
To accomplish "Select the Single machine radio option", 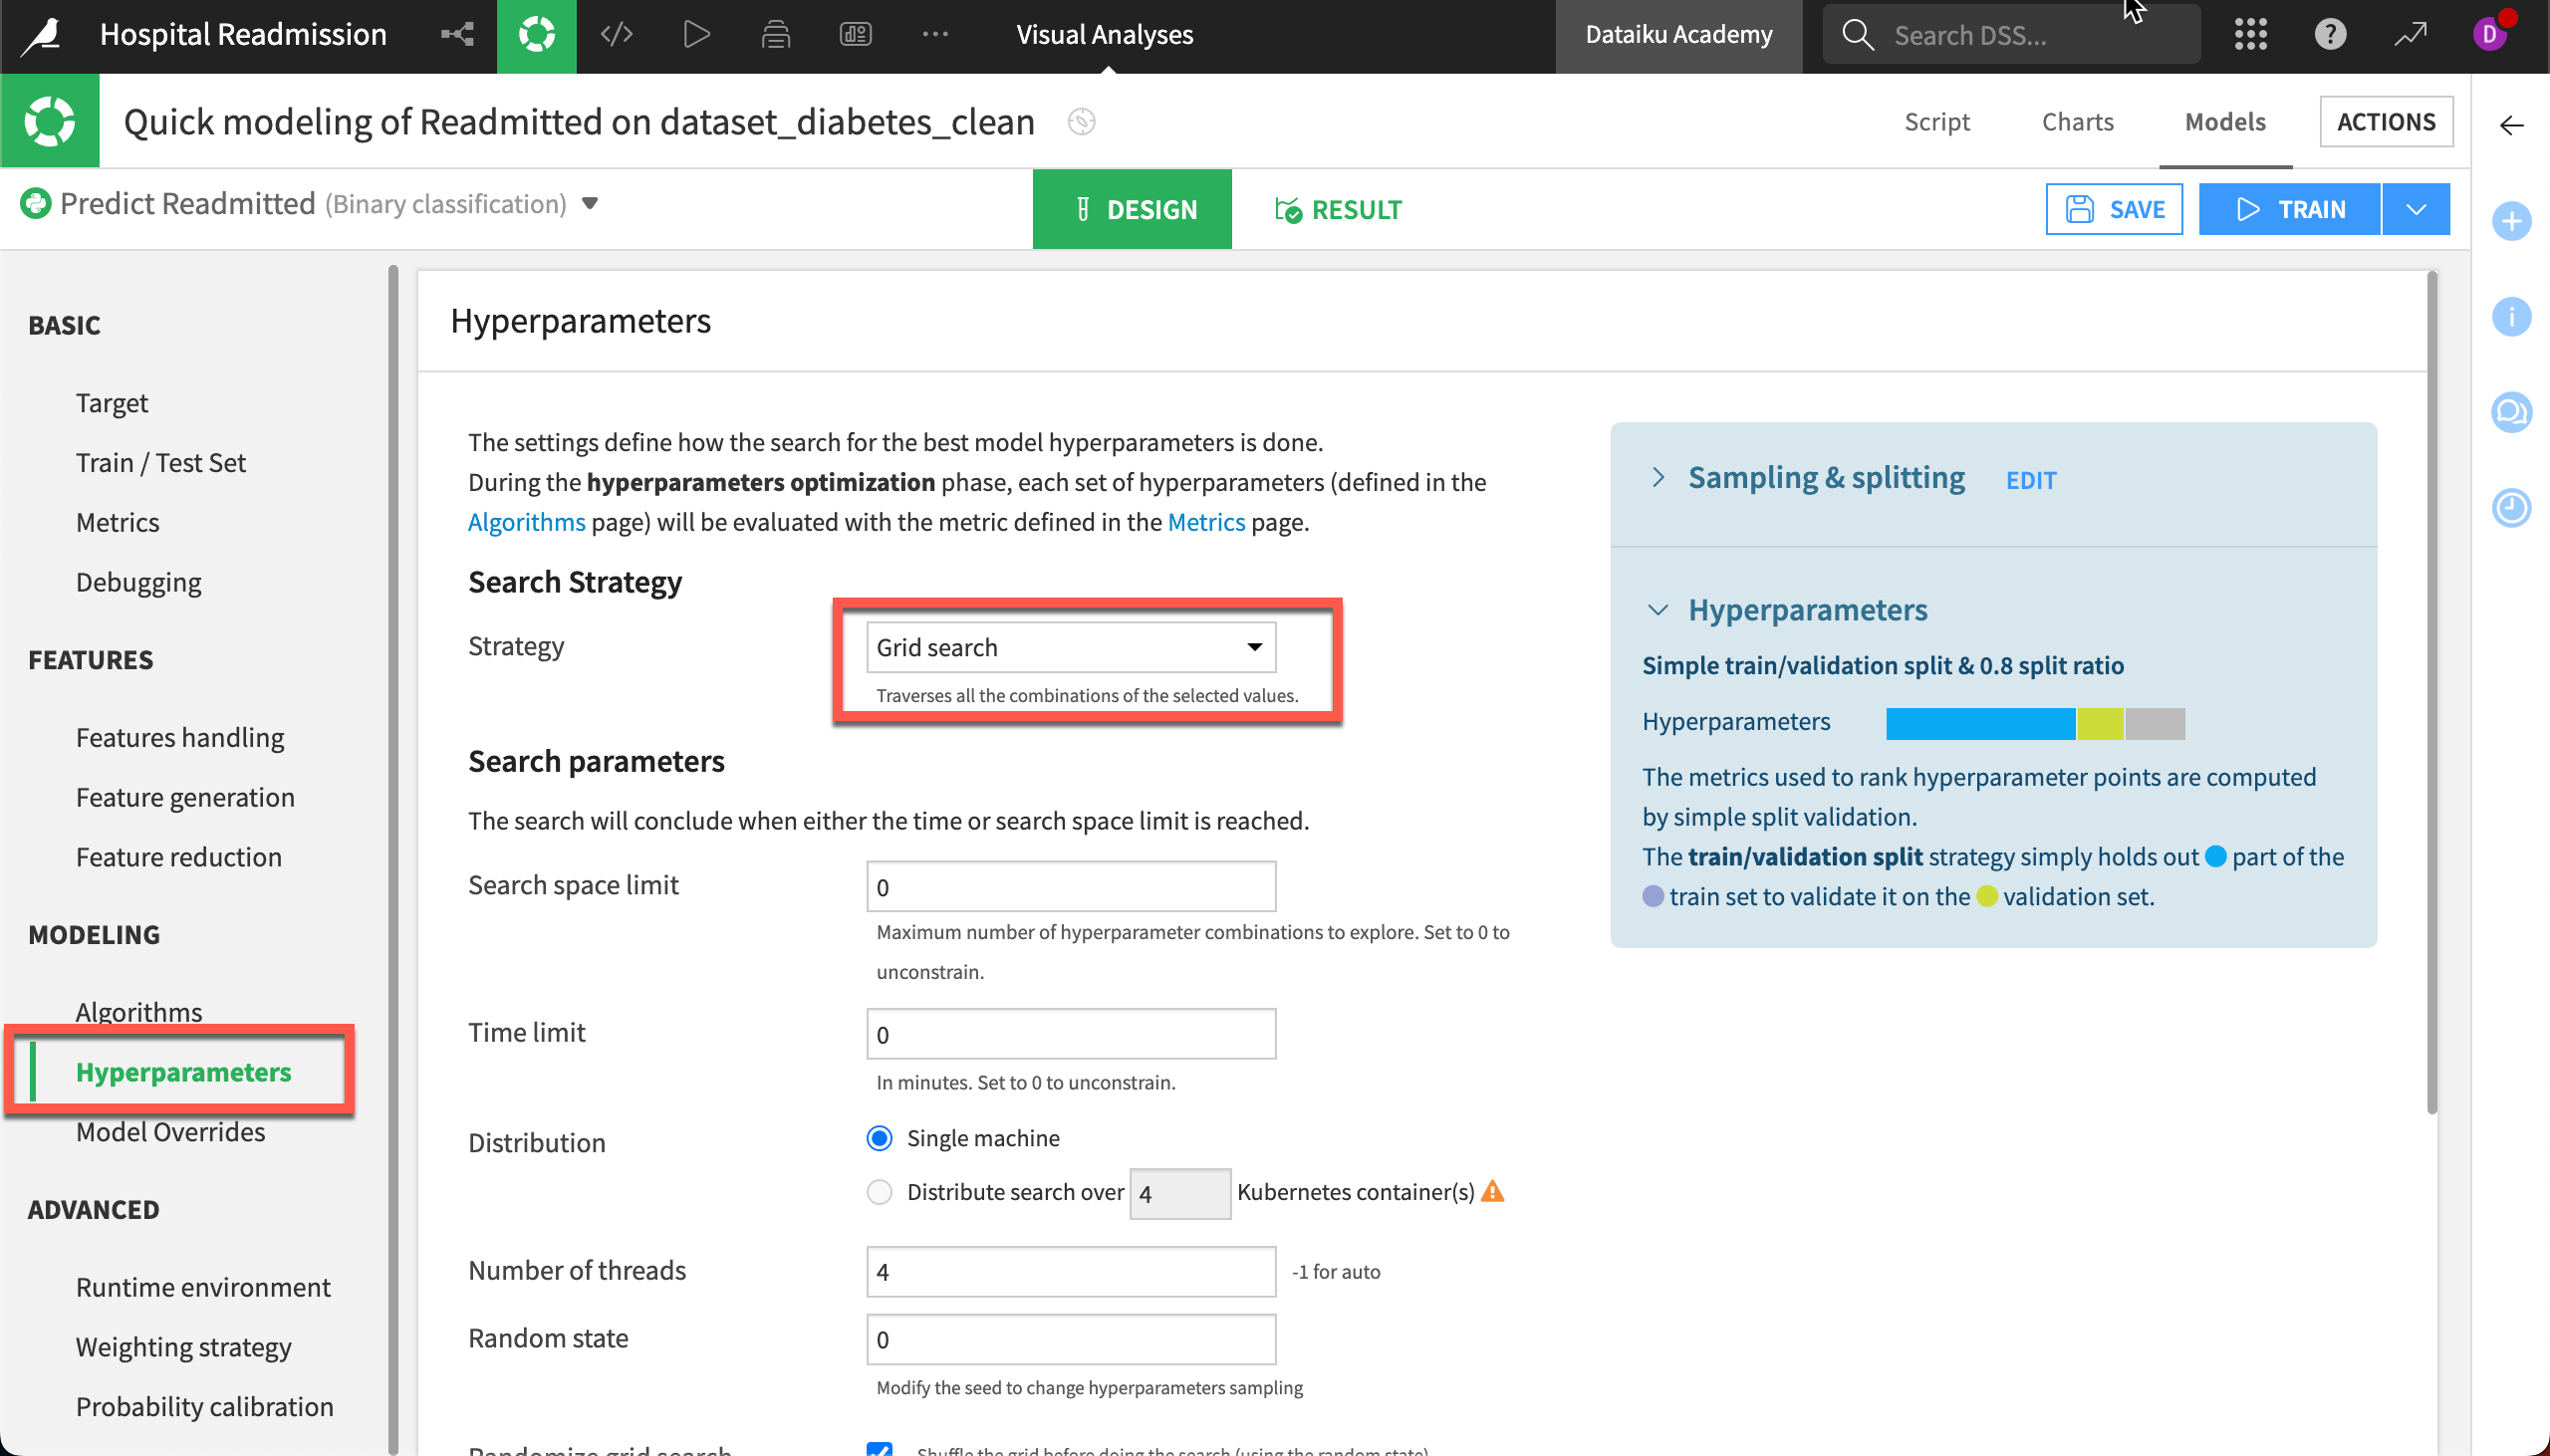I will coord(879,1138).
